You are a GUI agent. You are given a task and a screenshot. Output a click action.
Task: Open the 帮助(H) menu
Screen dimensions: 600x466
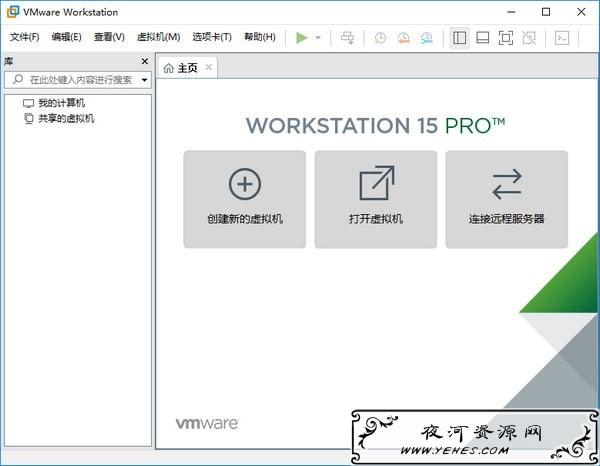coord(260,37)
